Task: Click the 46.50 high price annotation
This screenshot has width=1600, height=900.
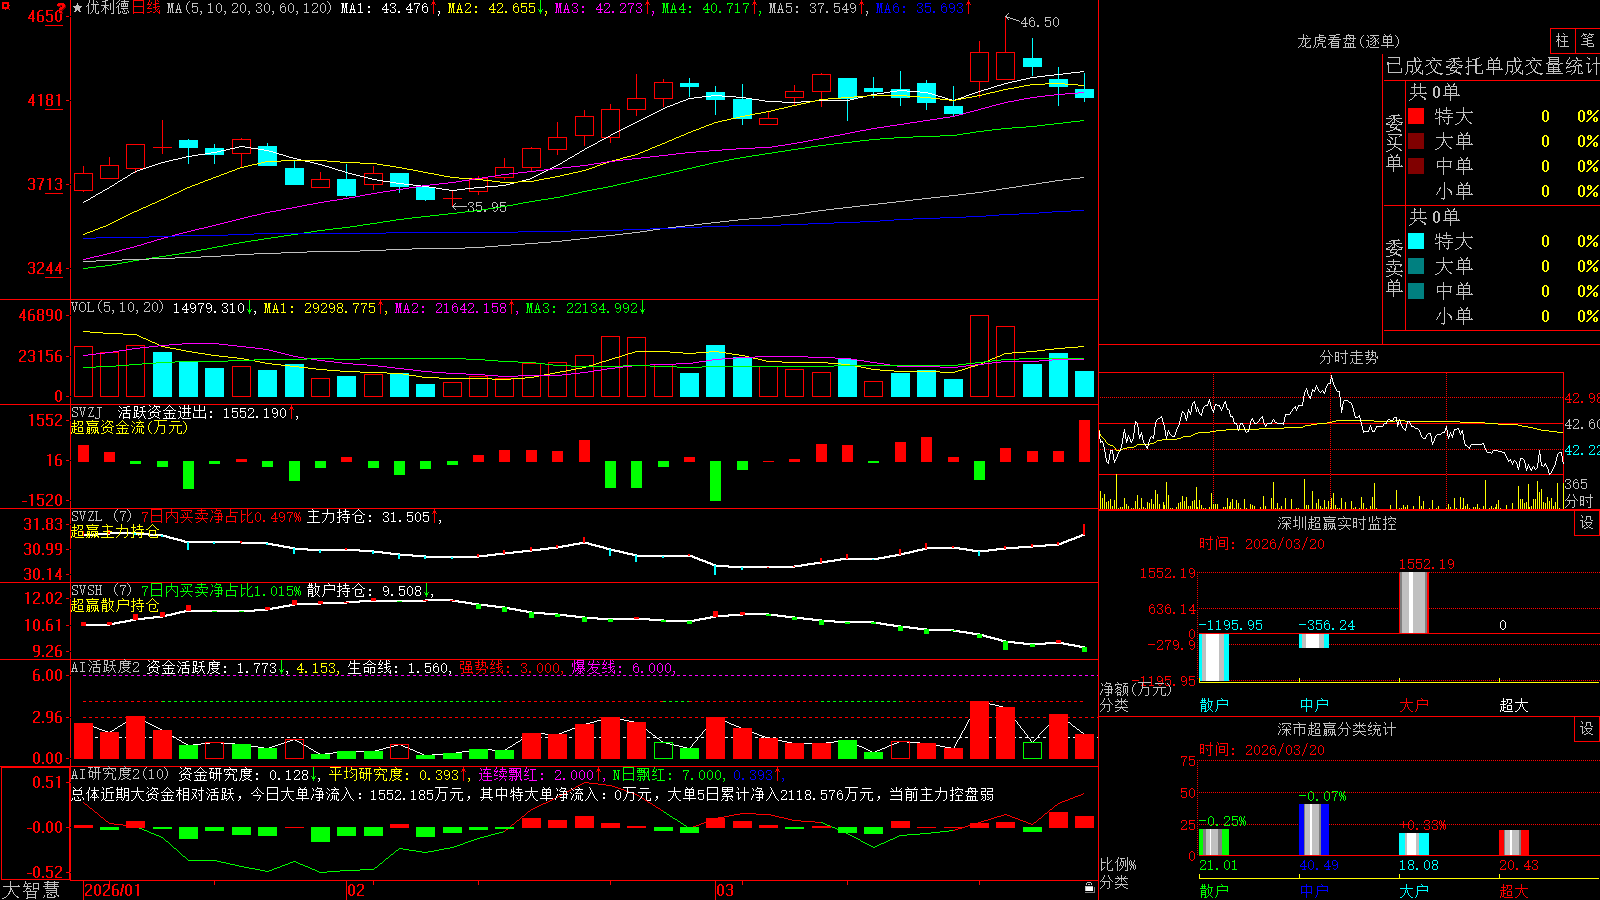Action: [1040, 22]
